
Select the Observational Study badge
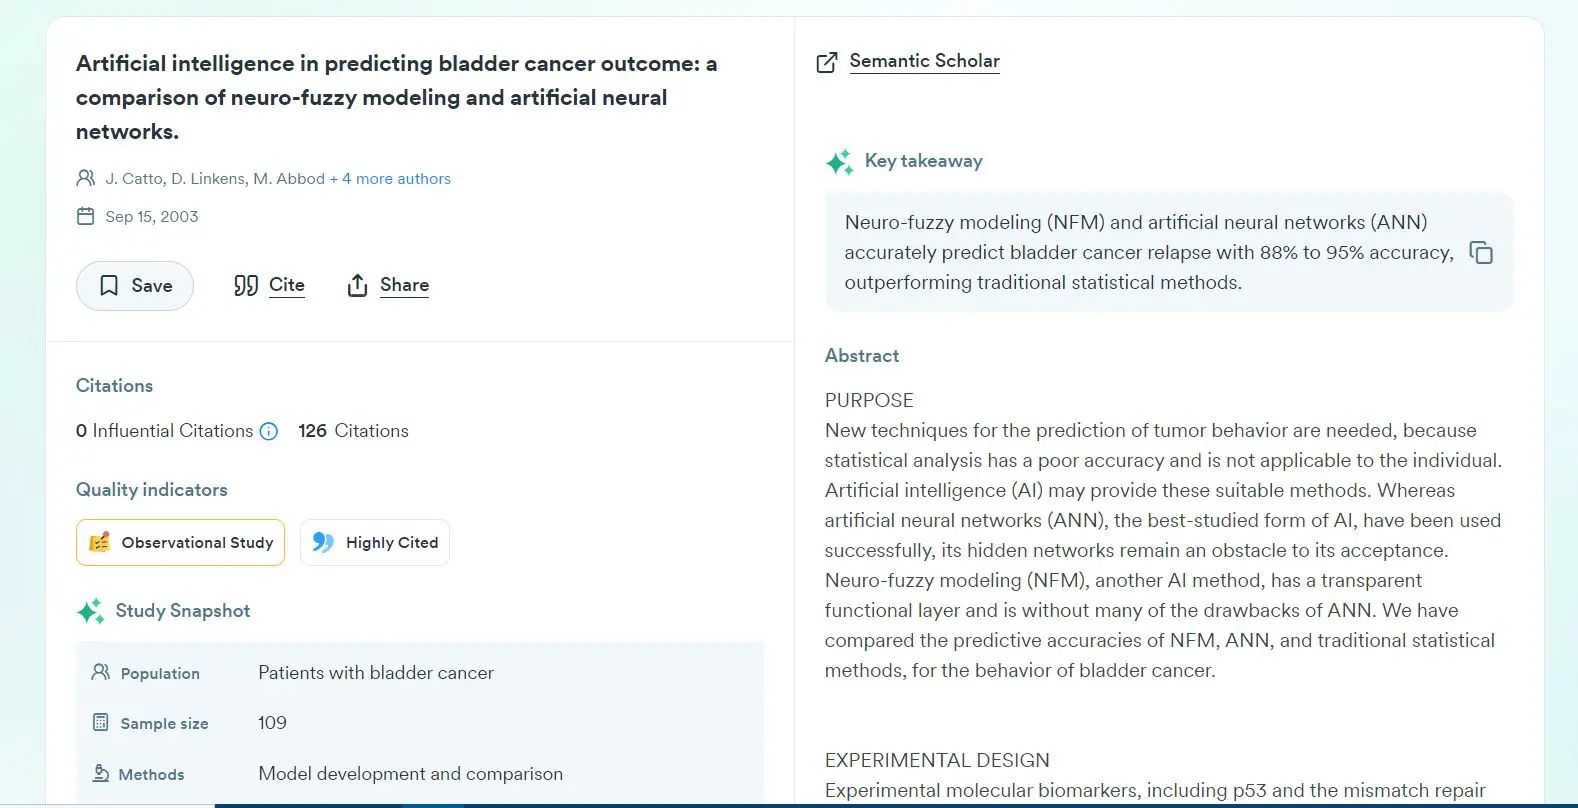tap(180, 542)
